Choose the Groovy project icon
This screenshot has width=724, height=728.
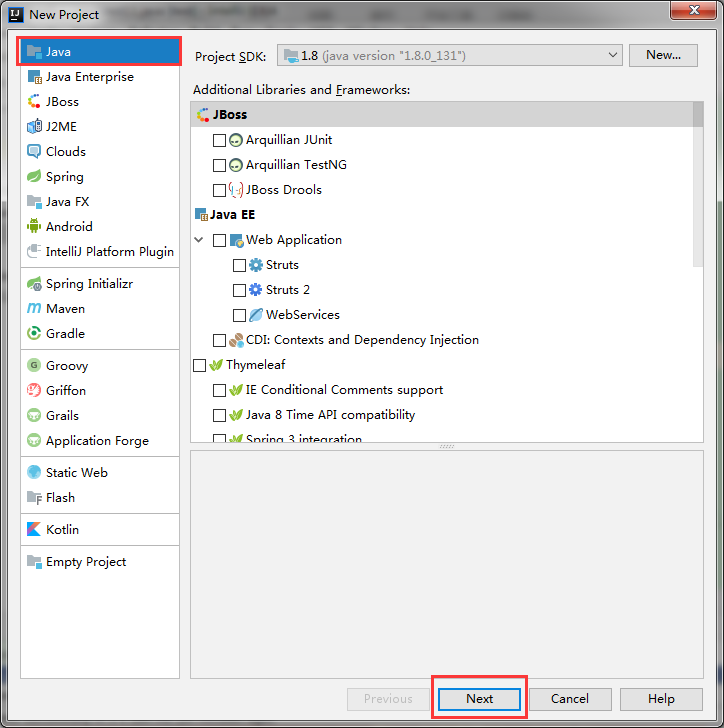34,365
